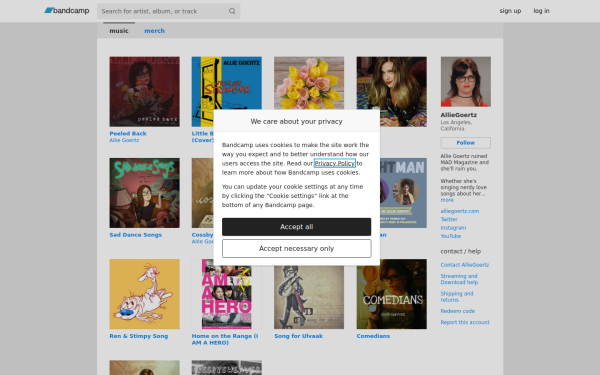
Task: Open the Instagram link
Action: click(x=453, y=228)
